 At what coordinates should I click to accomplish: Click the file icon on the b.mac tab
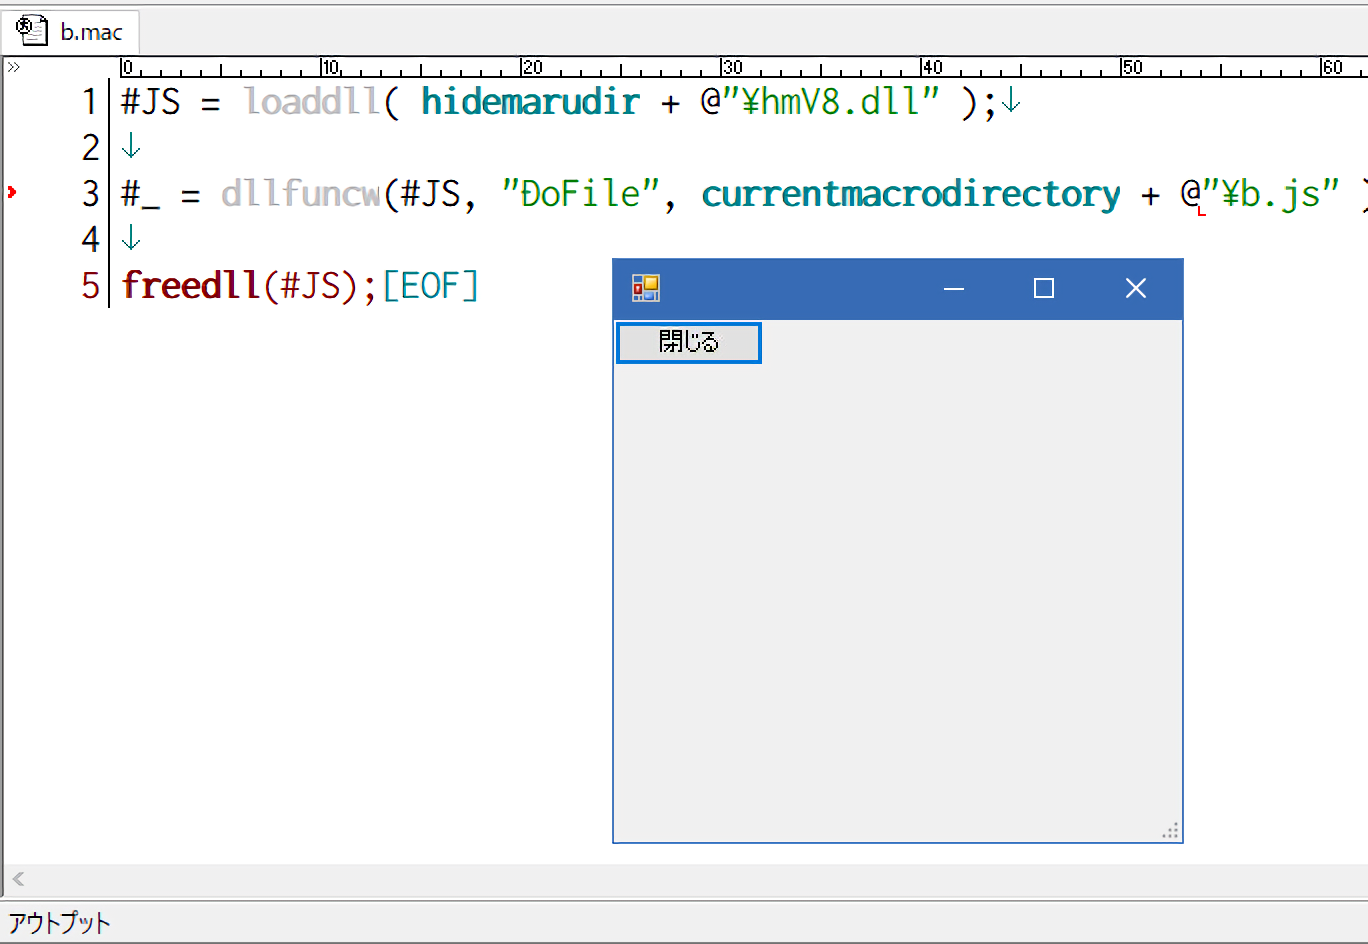pyautogui.click(x=32, y=31)
